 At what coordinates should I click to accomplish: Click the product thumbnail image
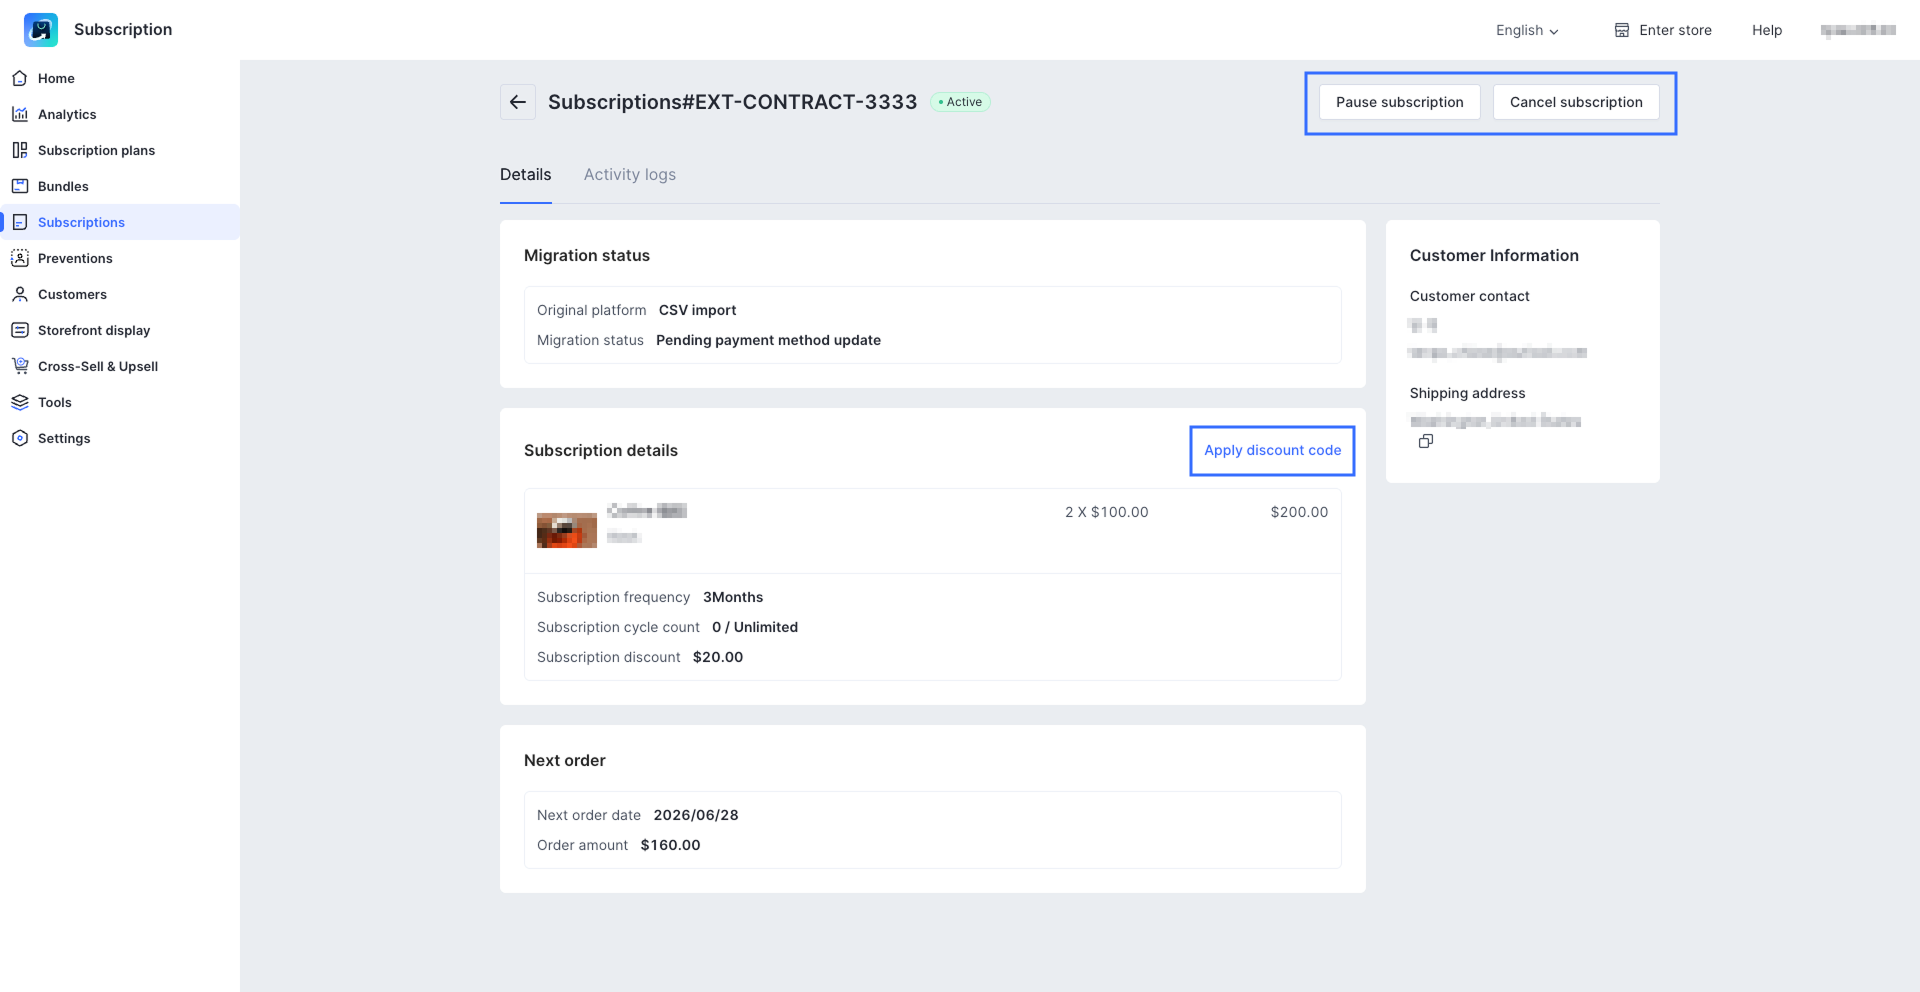567,530
